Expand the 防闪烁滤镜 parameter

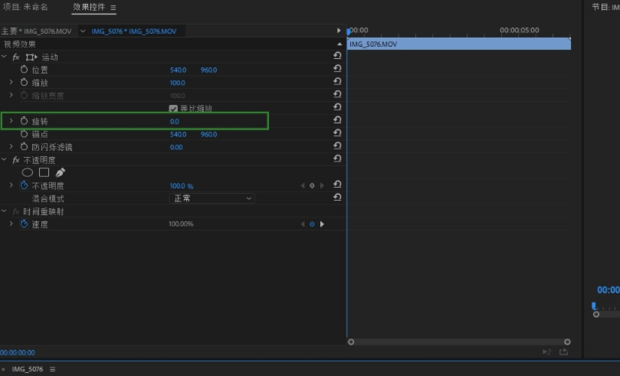coord(11,147)
